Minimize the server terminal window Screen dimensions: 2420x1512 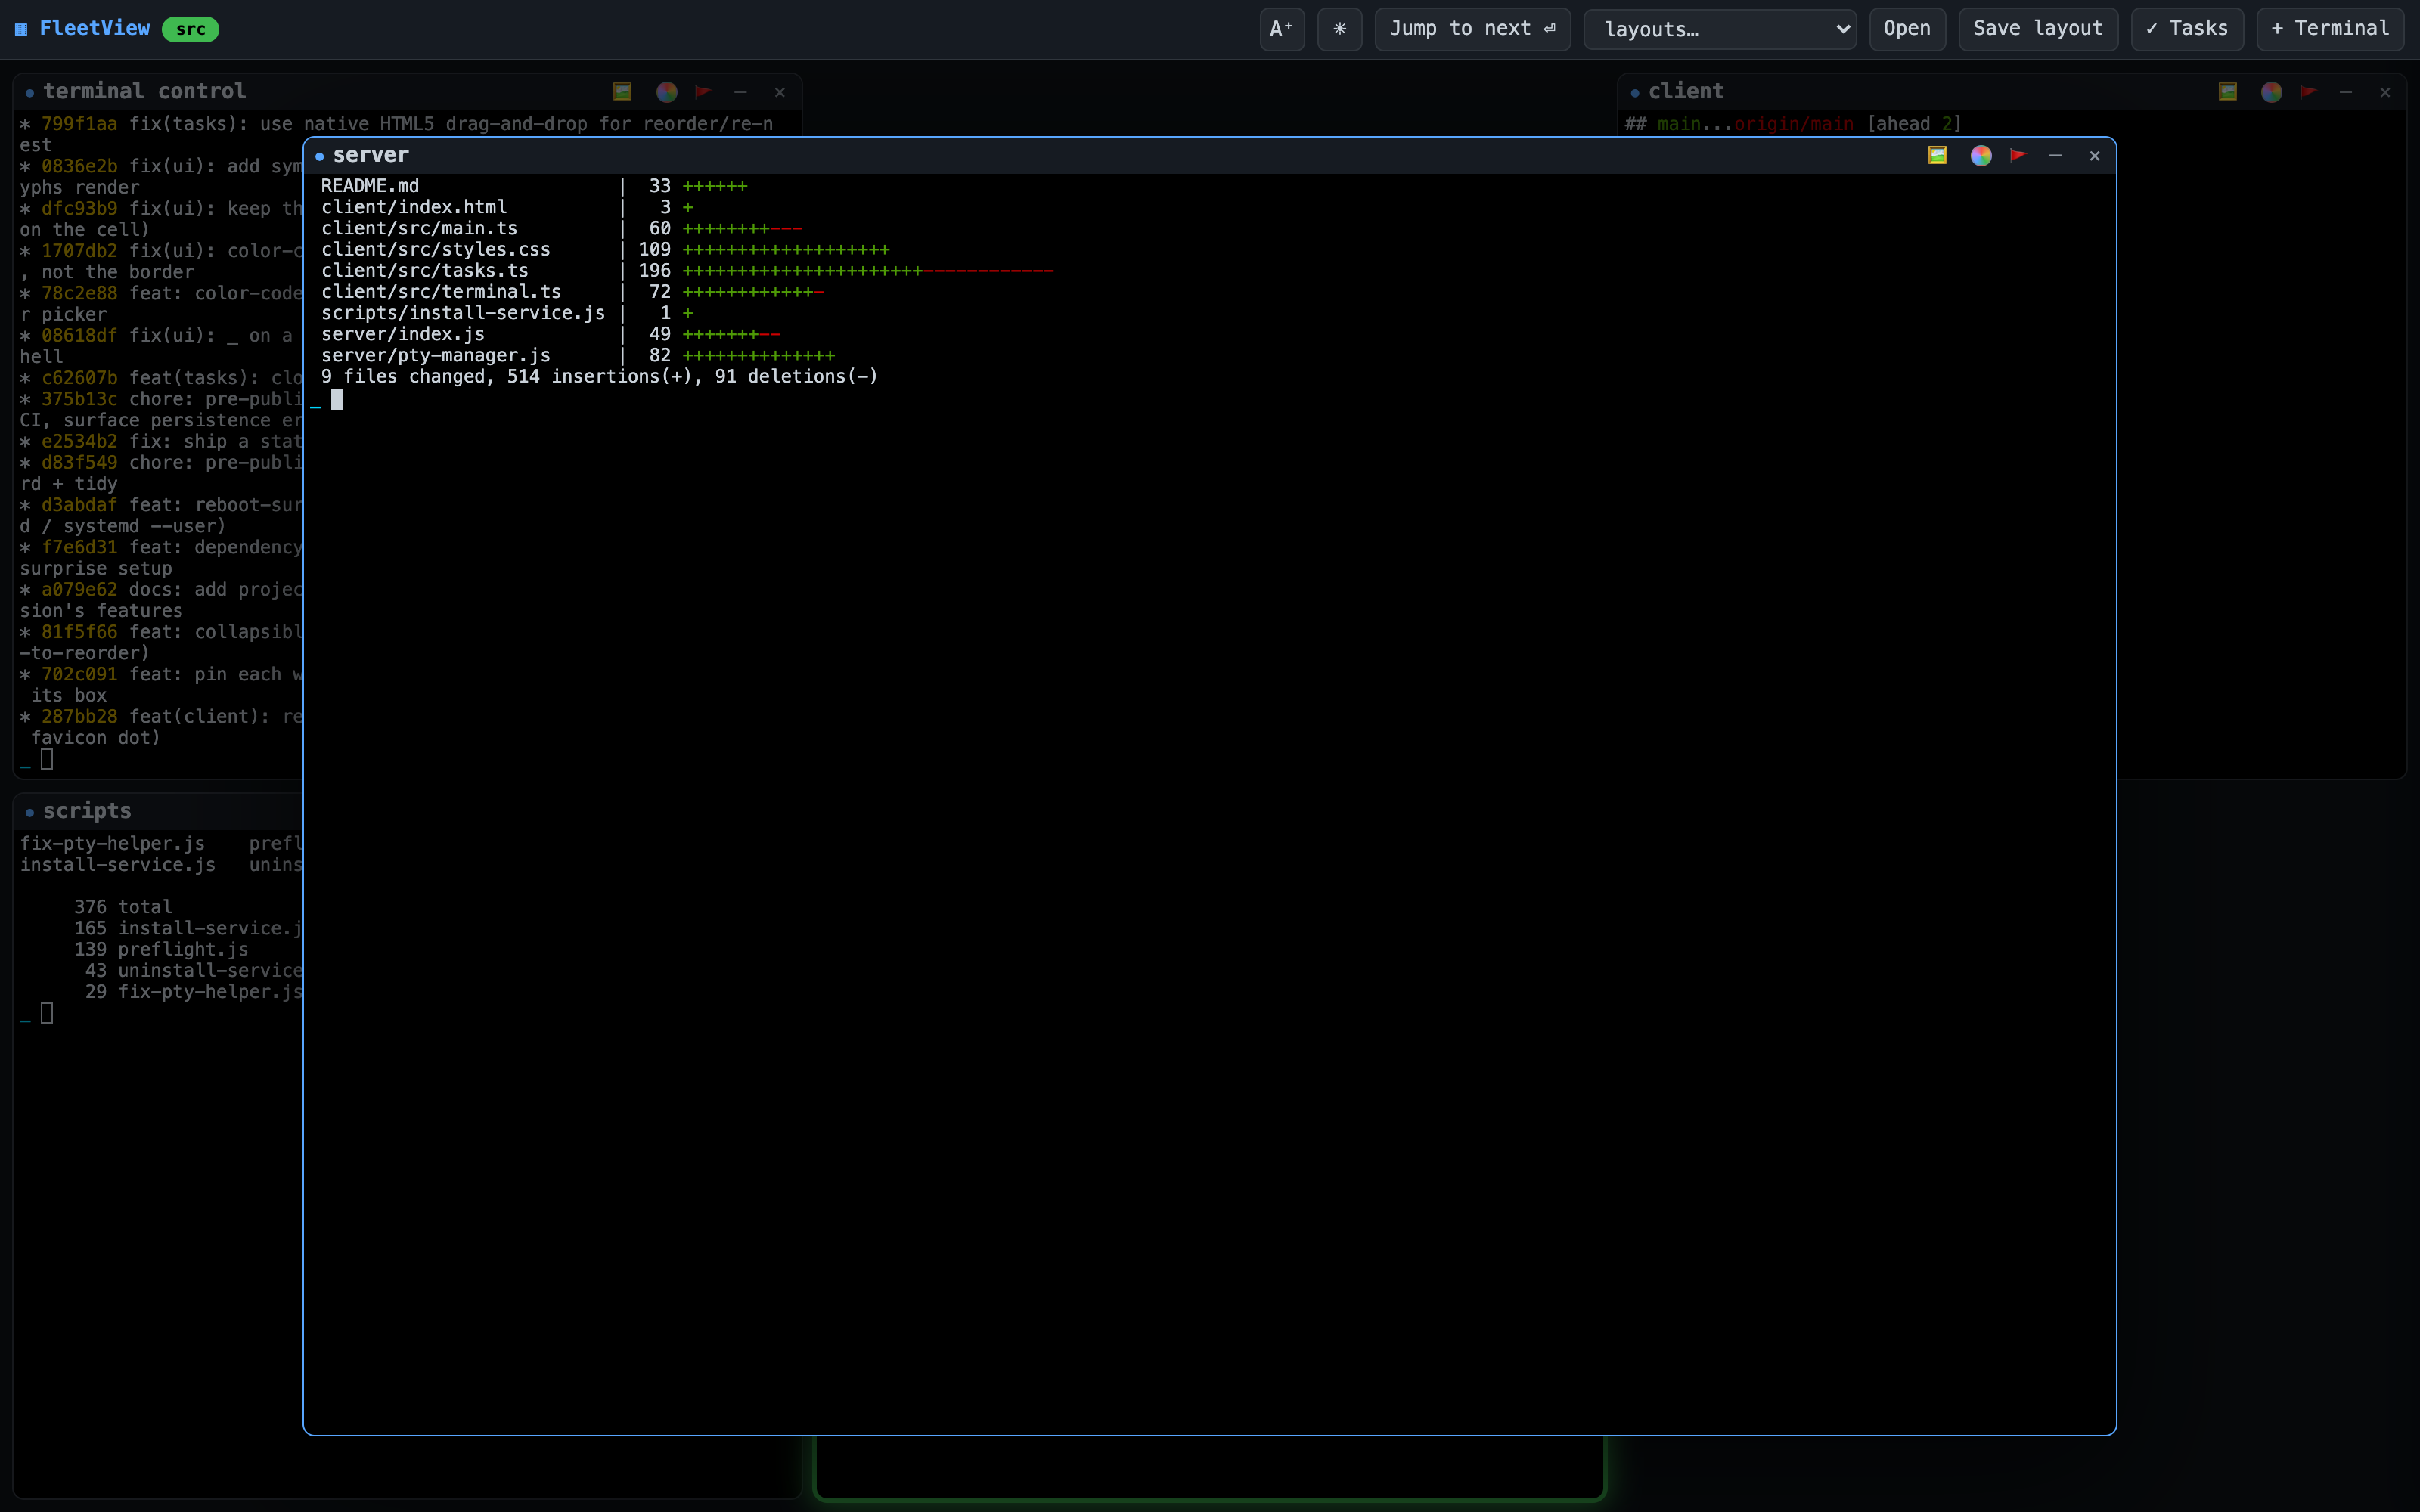[x=2055, y=155]
